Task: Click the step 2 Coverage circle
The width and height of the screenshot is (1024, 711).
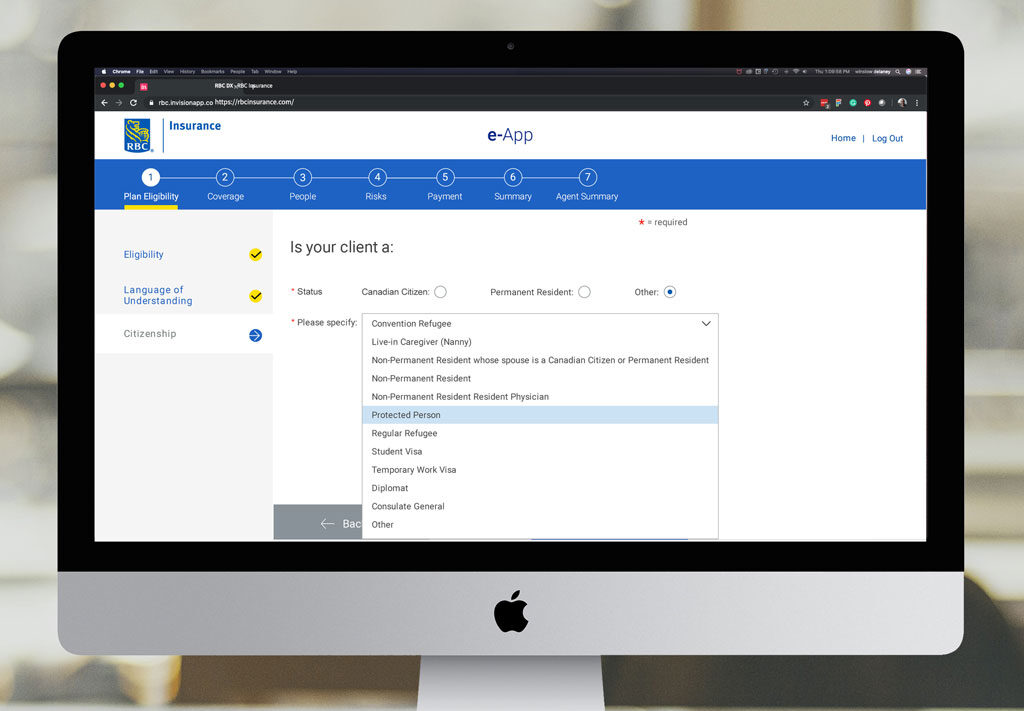Action: (225, 178)
